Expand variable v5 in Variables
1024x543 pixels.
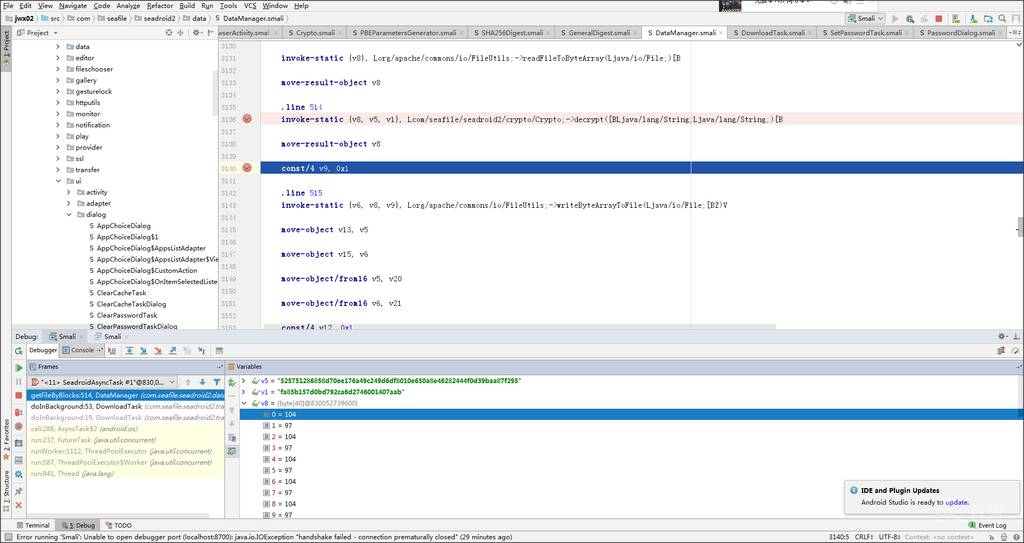tap(244, 380)
